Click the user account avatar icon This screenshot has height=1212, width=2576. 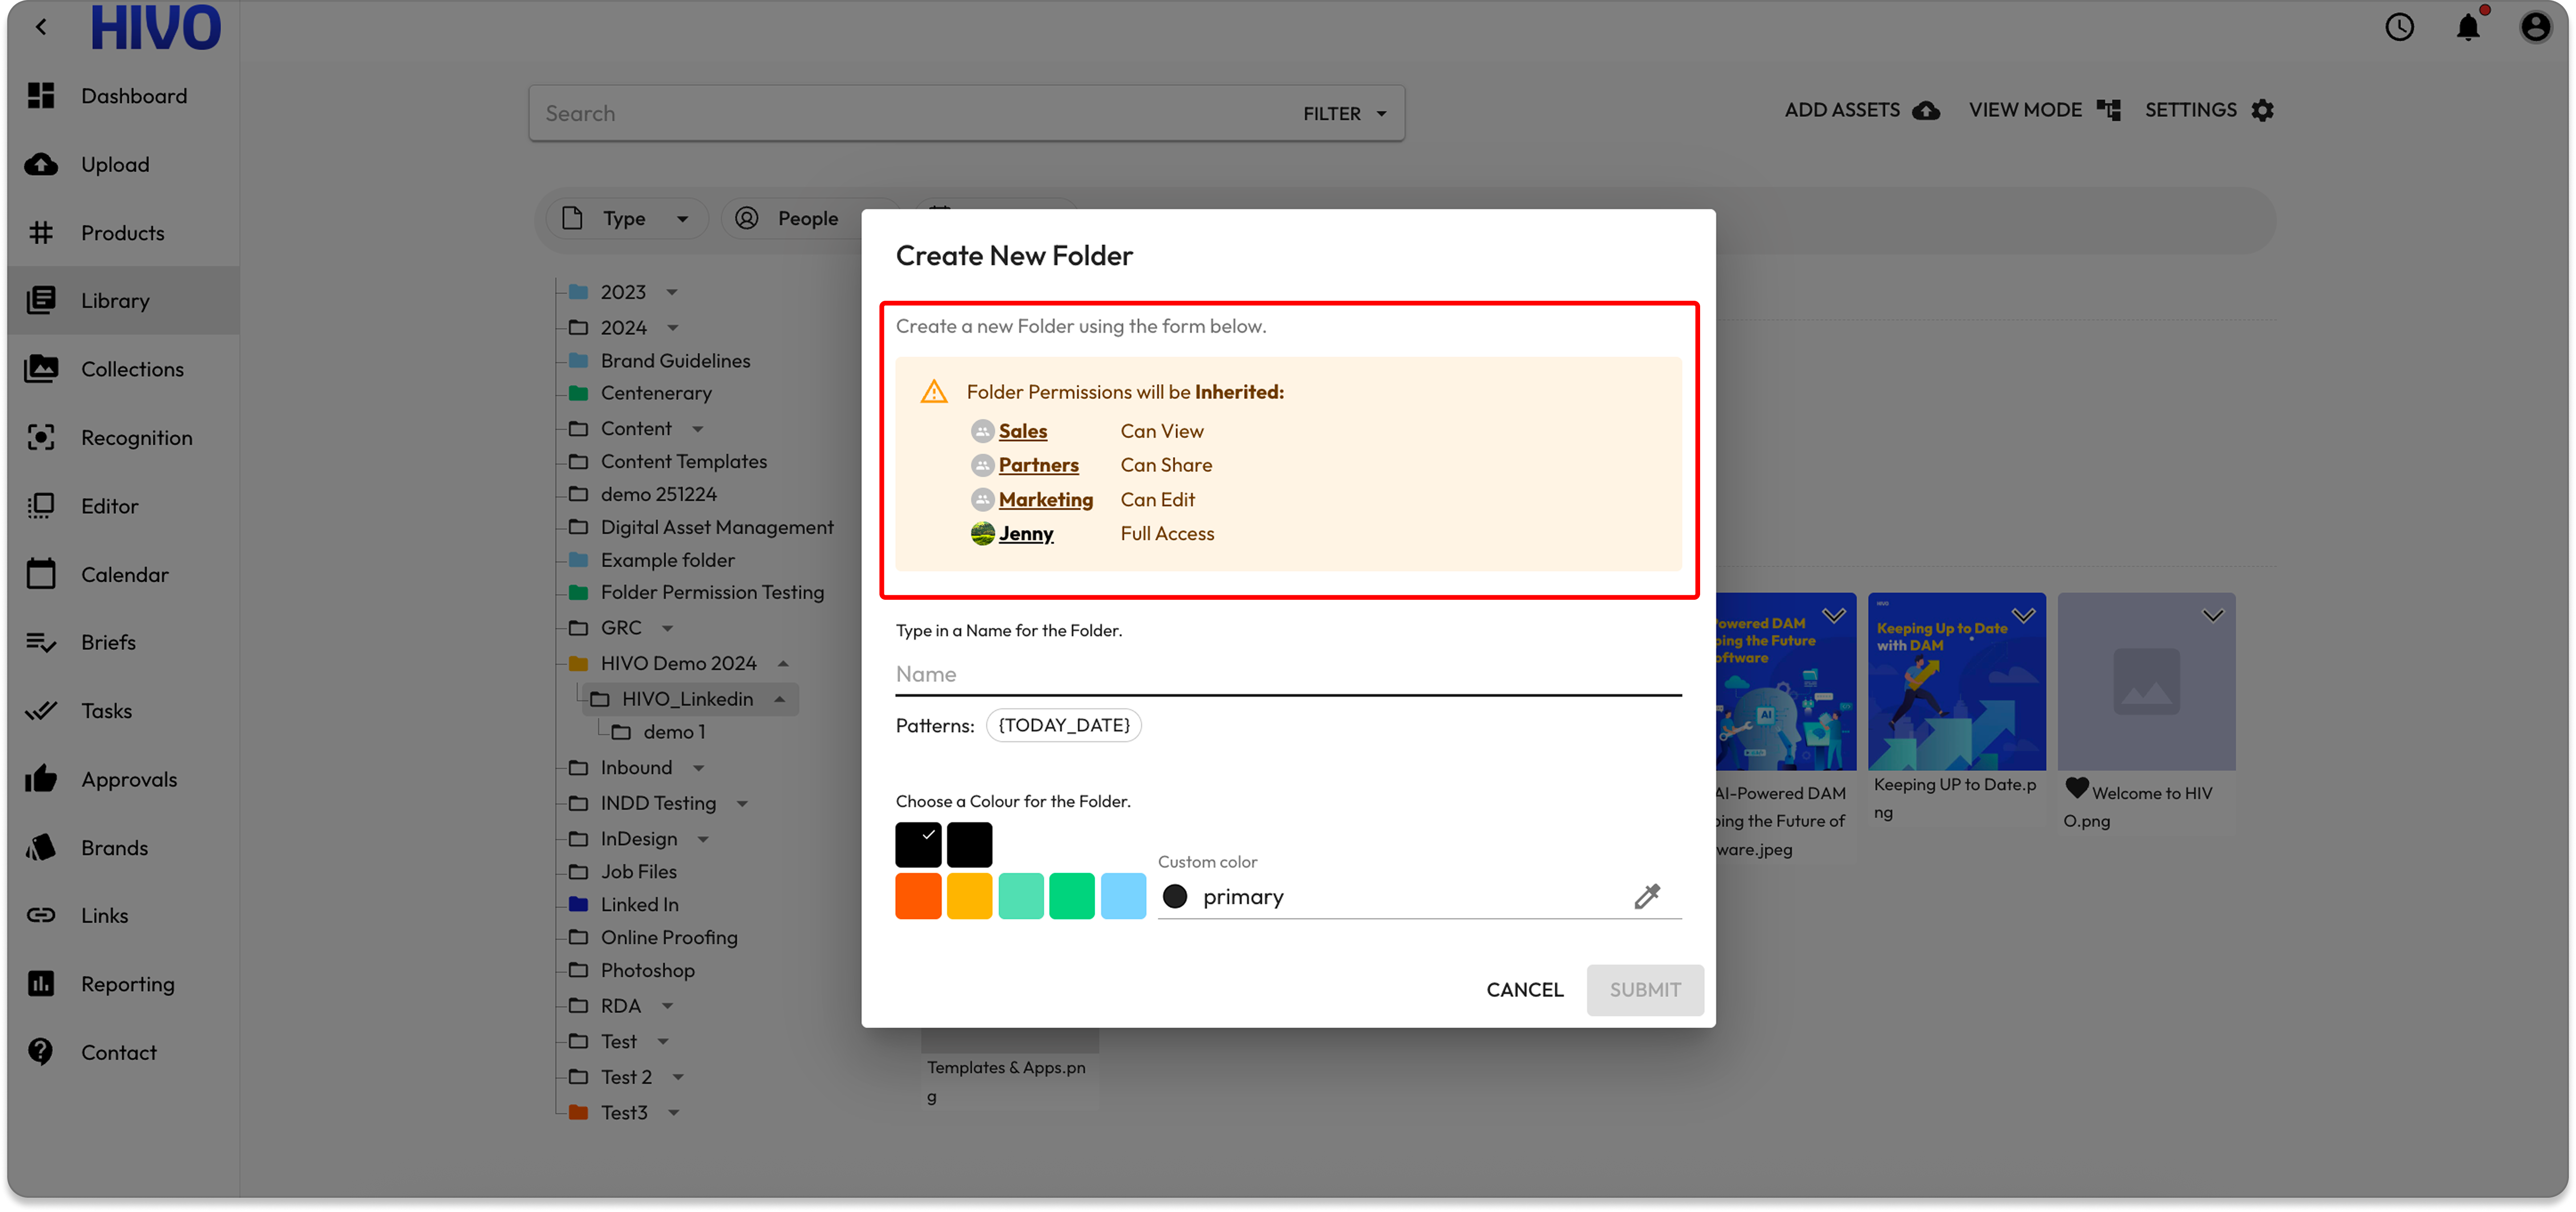2535,27
